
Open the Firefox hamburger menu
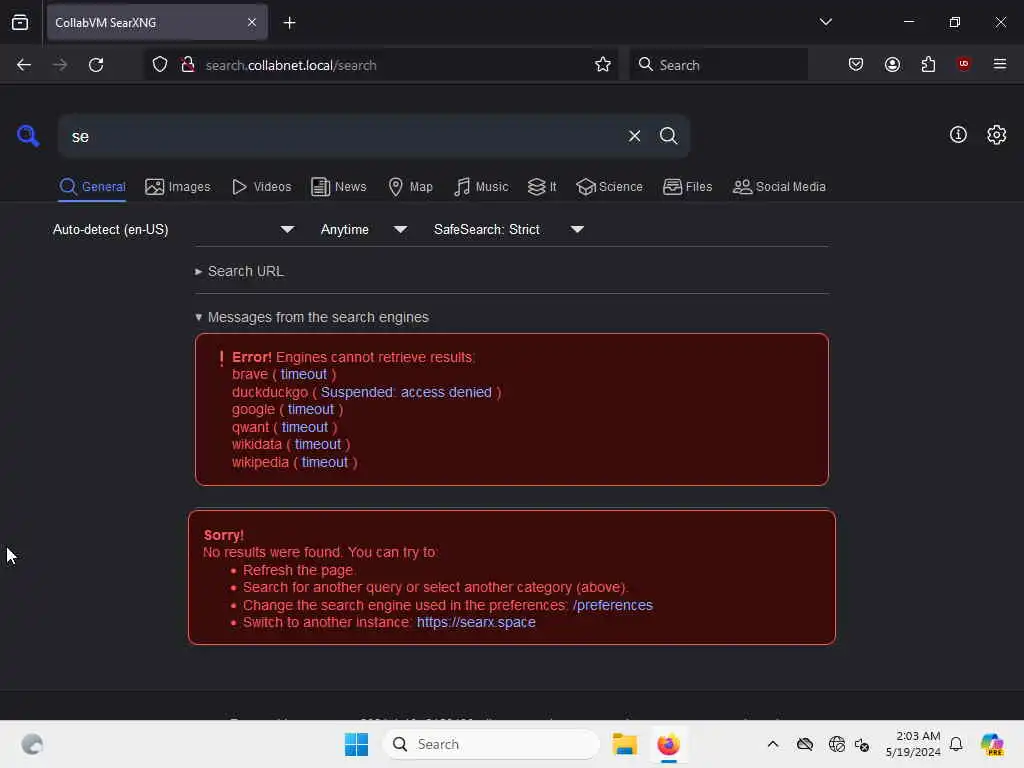pyautogui.click(x=999, y=64)
